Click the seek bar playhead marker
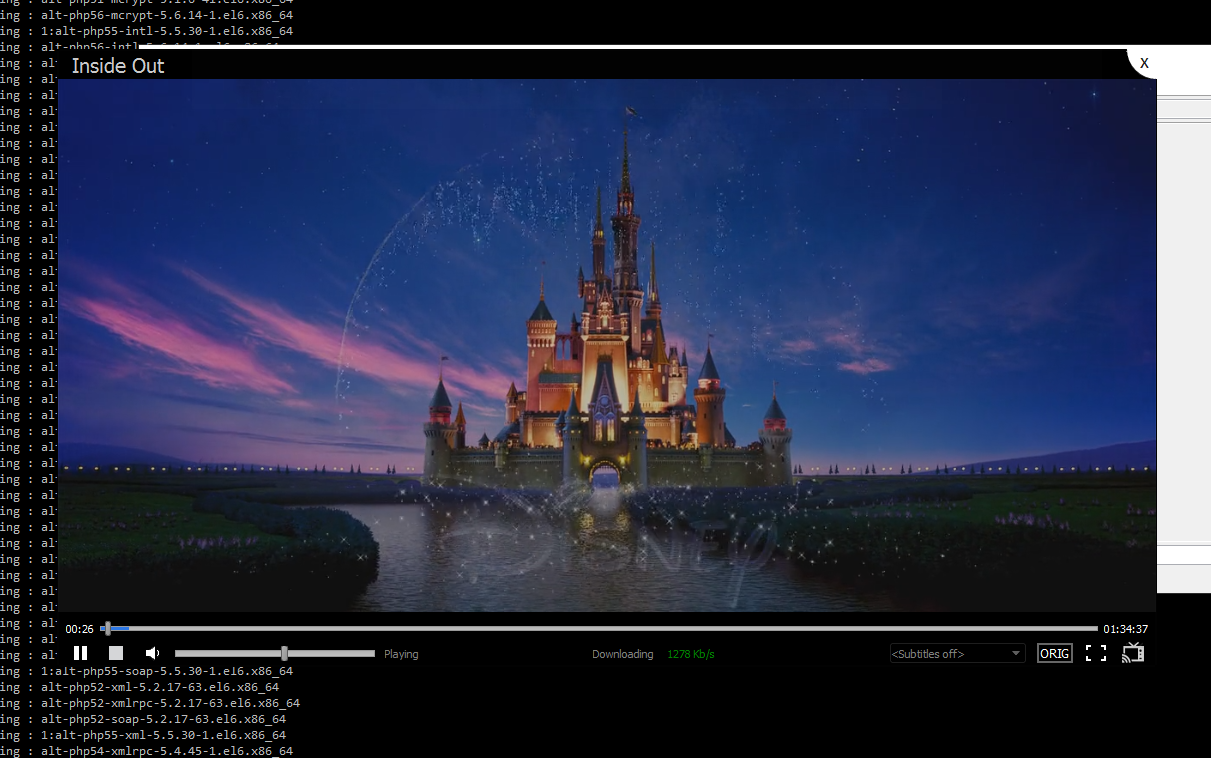The width and height of the screenshot is (1211, 758). pyautogui.click(x=107, y=629)
